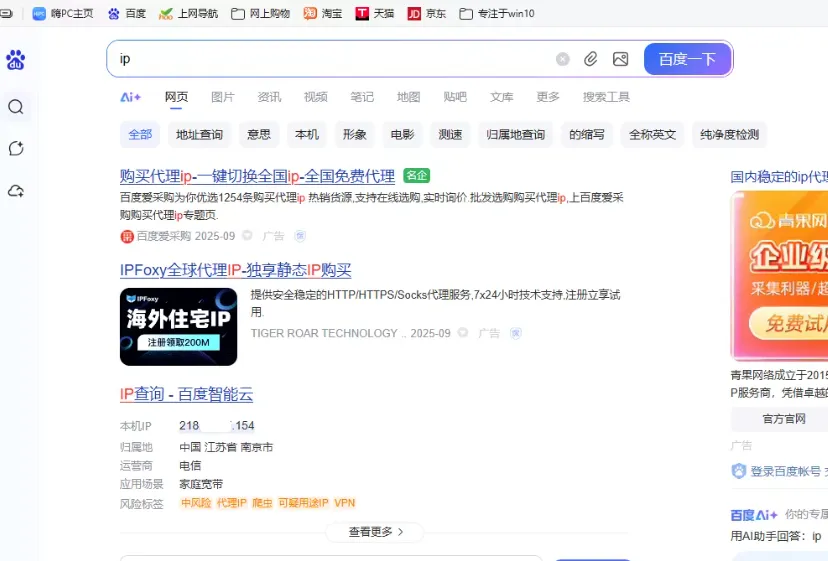This screenshot has width=828, height=561.
Task: Click the paperclip attach file icon
Action: tap(591, 59)
